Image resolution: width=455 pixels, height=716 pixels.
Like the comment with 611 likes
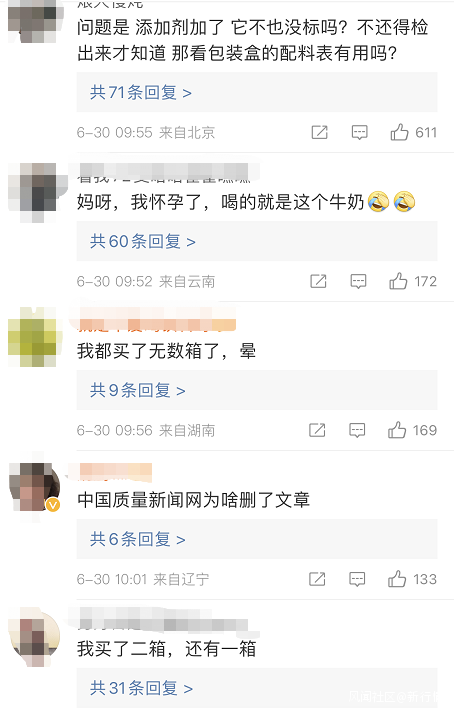click(399, 132)
